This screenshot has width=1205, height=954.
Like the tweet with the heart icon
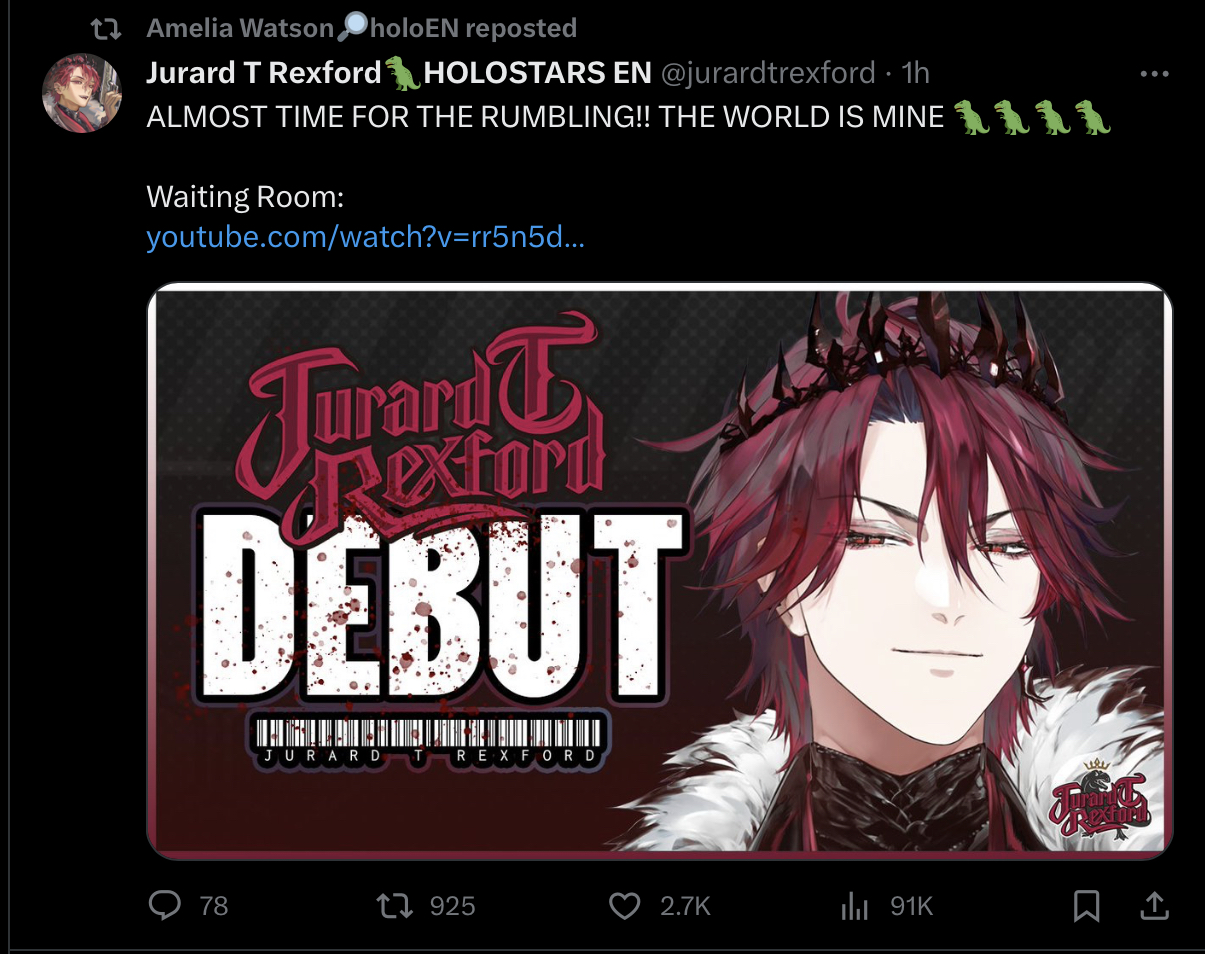[625, 906]
